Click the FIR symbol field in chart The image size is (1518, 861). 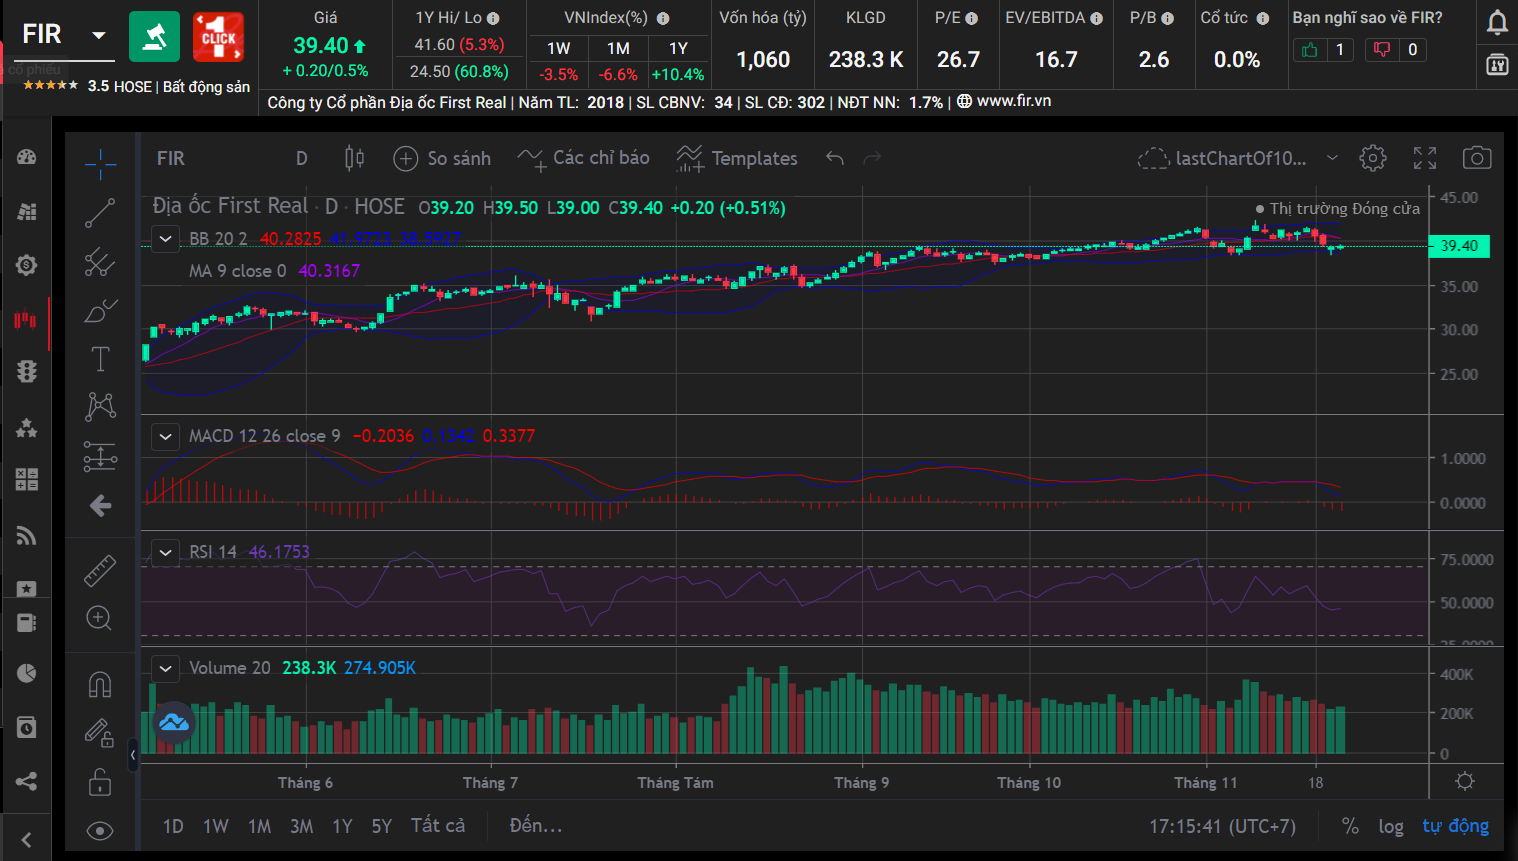171,158
